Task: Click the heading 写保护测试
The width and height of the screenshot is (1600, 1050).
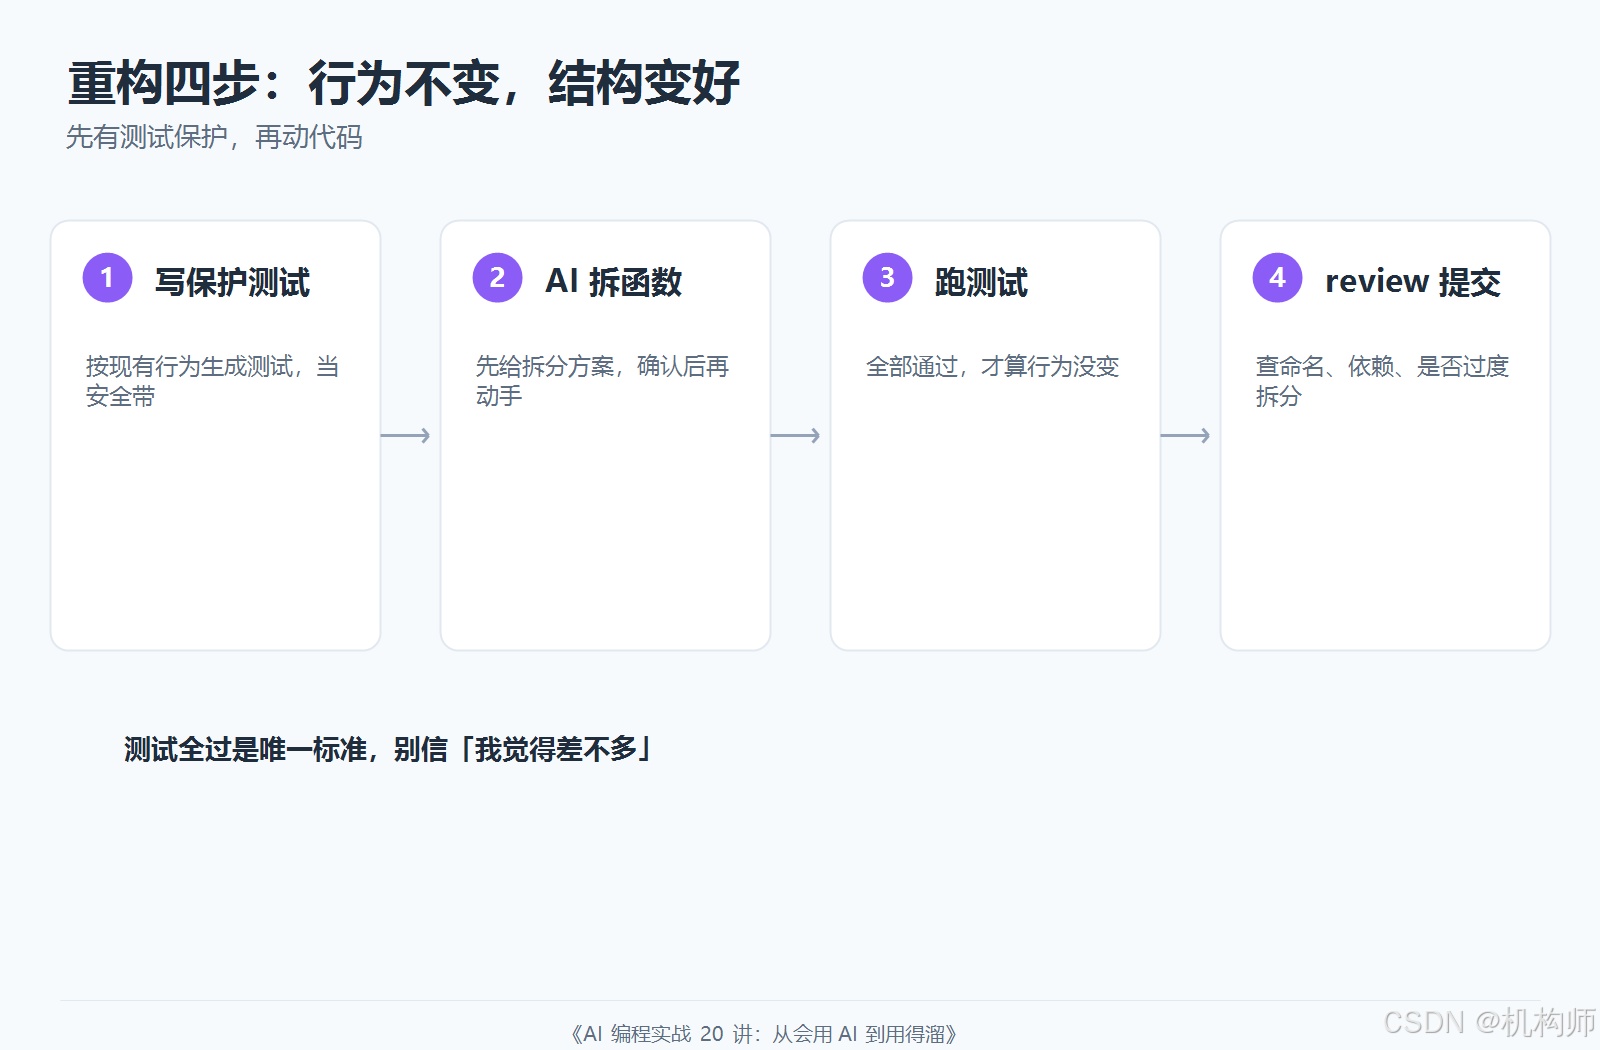Action: pyautogui.click(x=232, y=282)
